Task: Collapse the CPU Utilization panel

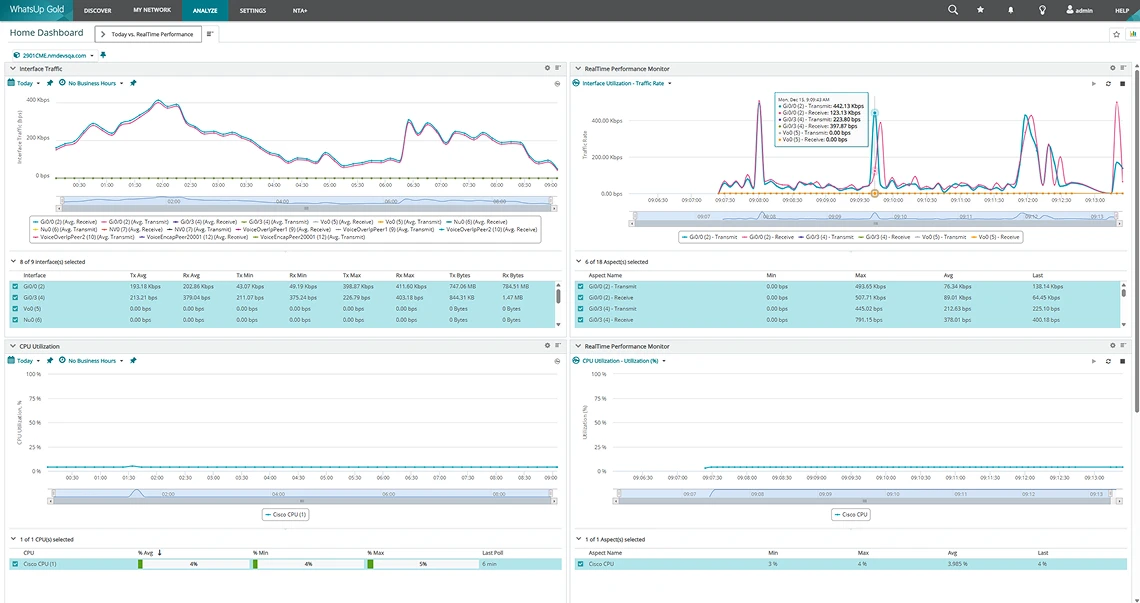Action: tap(12, 346)
